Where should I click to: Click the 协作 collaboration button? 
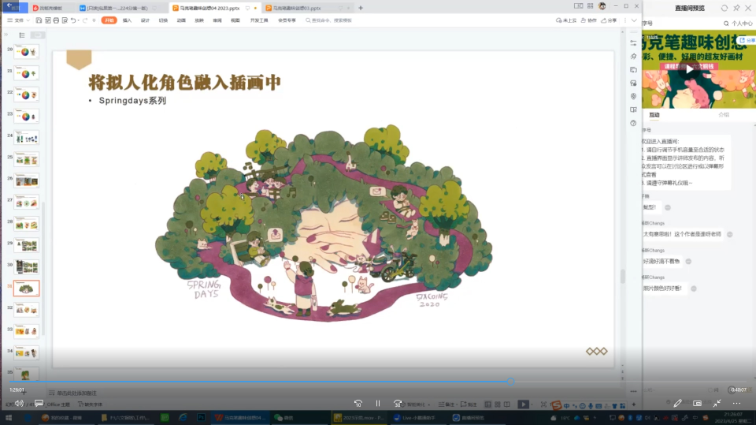589,20
